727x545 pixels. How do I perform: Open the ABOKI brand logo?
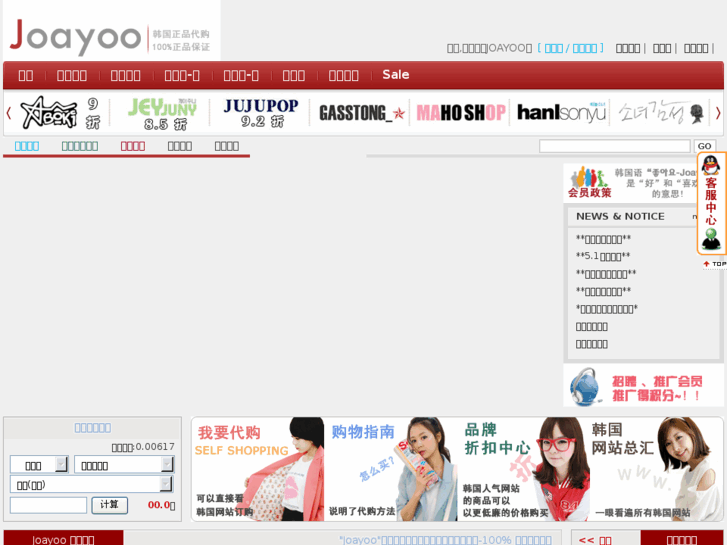click(59, 113)
